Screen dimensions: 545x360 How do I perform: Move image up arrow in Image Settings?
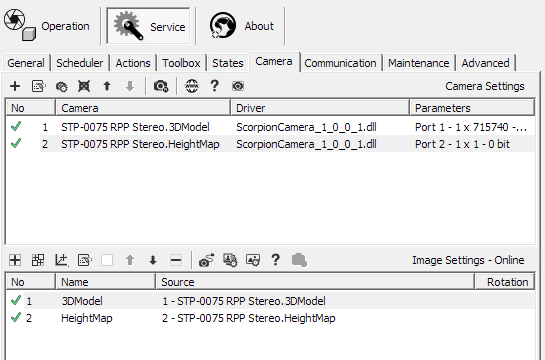130,260
